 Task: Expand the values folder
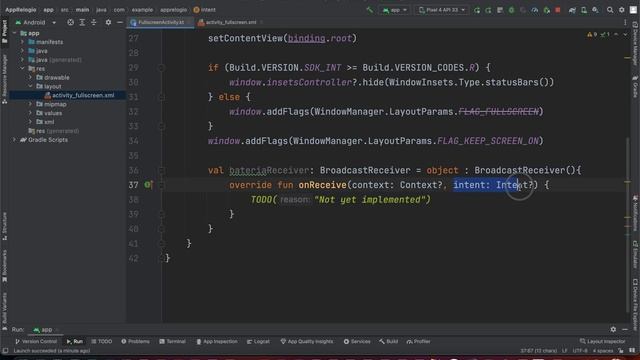tap(30, 113)
